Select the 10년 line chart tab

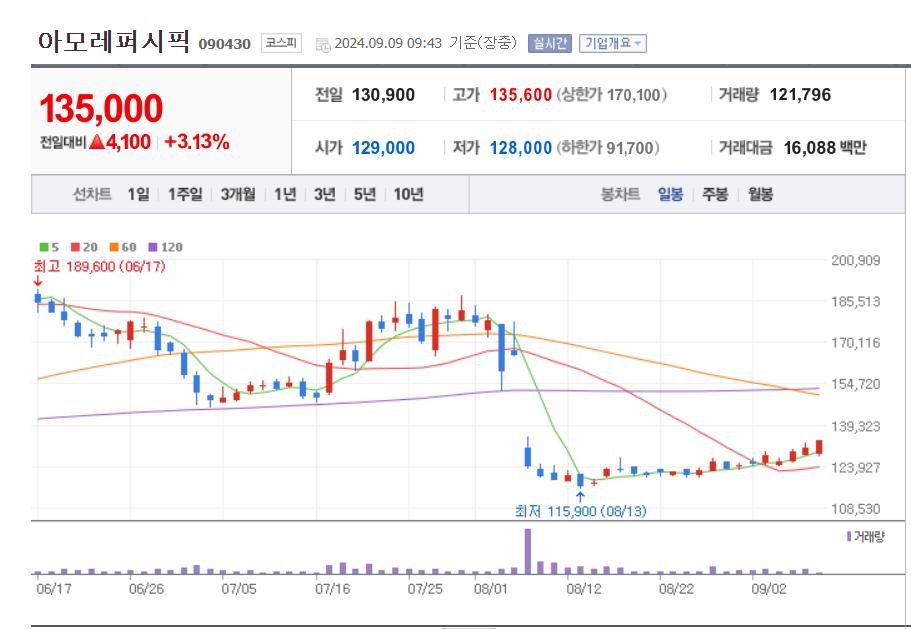pyautogui.click(x=408, y=194)
